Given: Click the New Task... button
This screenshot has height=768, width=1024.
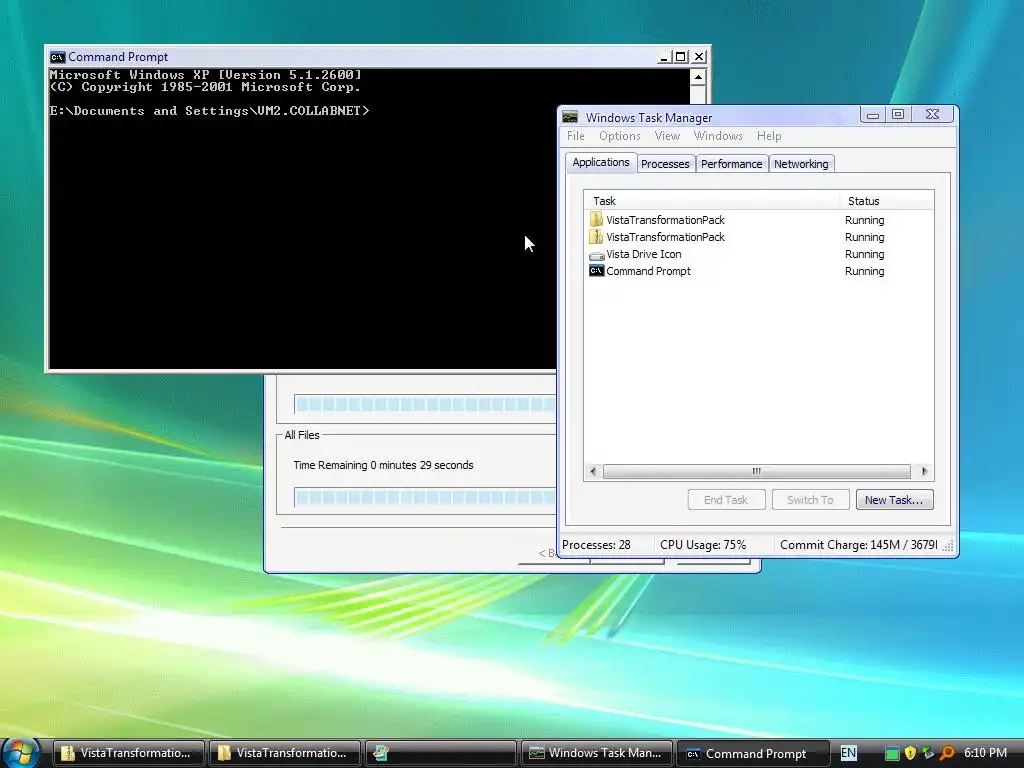Looking at the screenshot, I should [894, 500].
